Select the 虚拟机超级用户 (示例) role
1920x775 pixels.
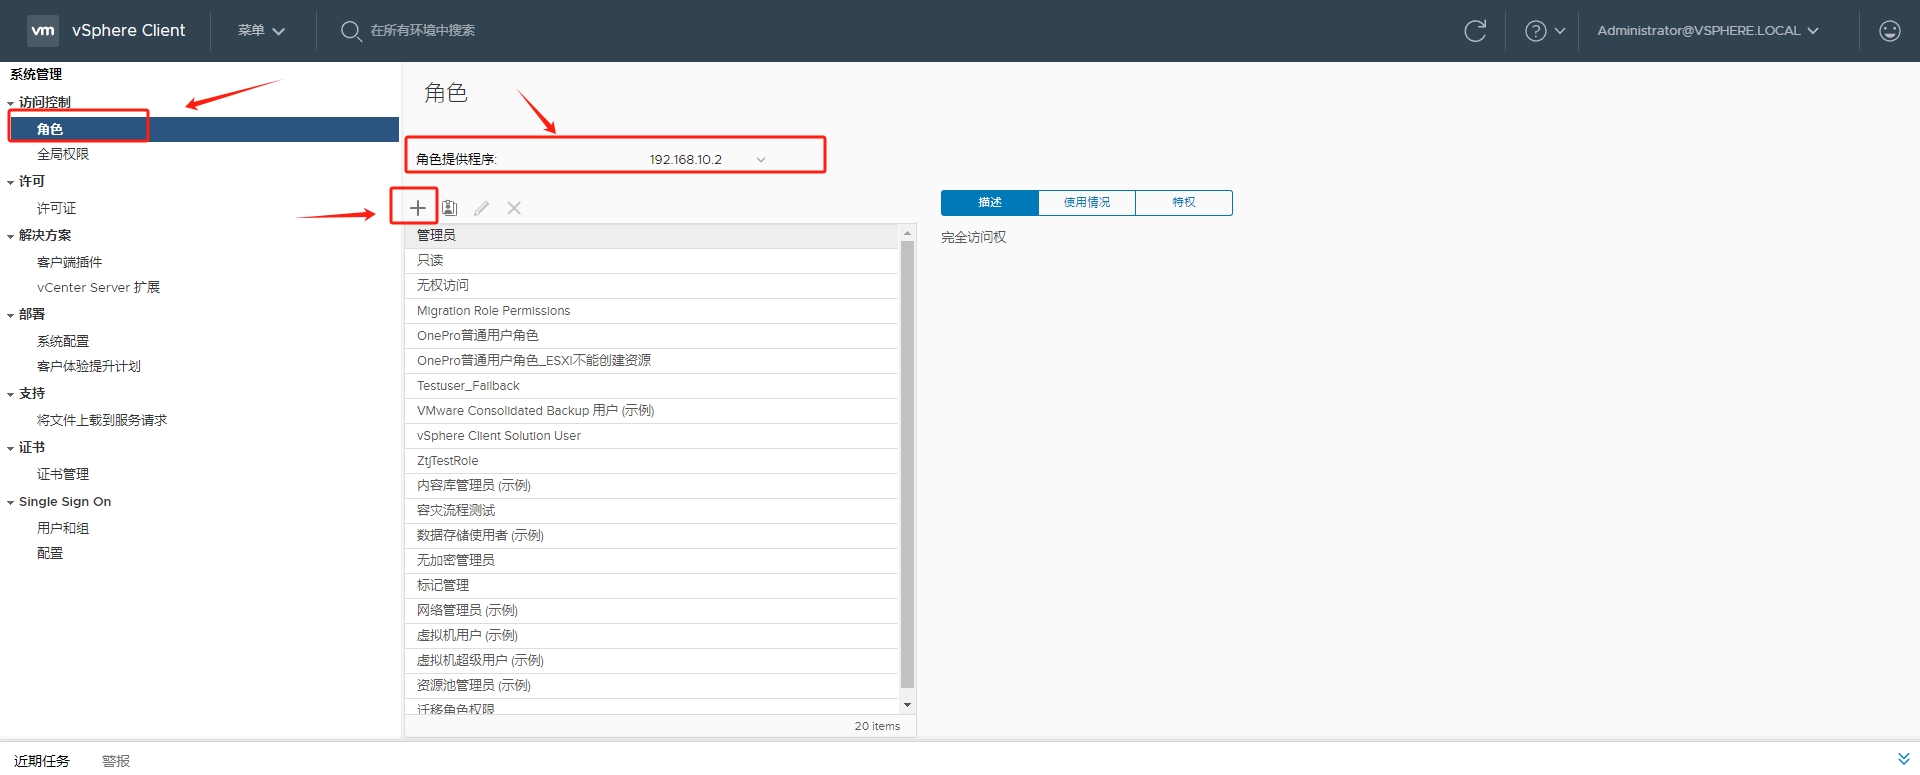coord(651,660)
